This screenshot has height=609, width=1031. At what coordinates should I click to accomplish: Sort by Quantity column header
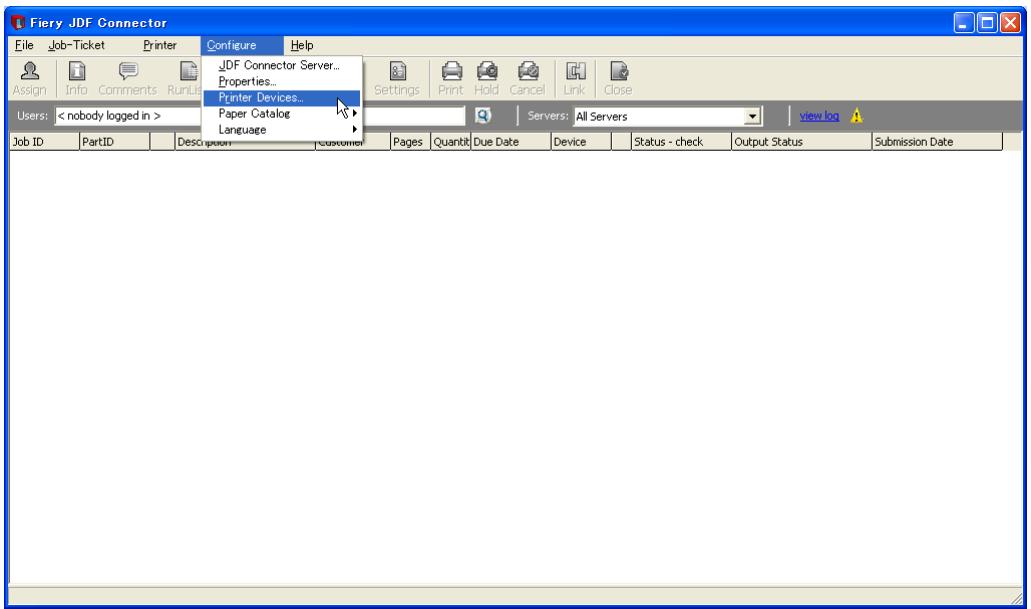pos(450,142)
